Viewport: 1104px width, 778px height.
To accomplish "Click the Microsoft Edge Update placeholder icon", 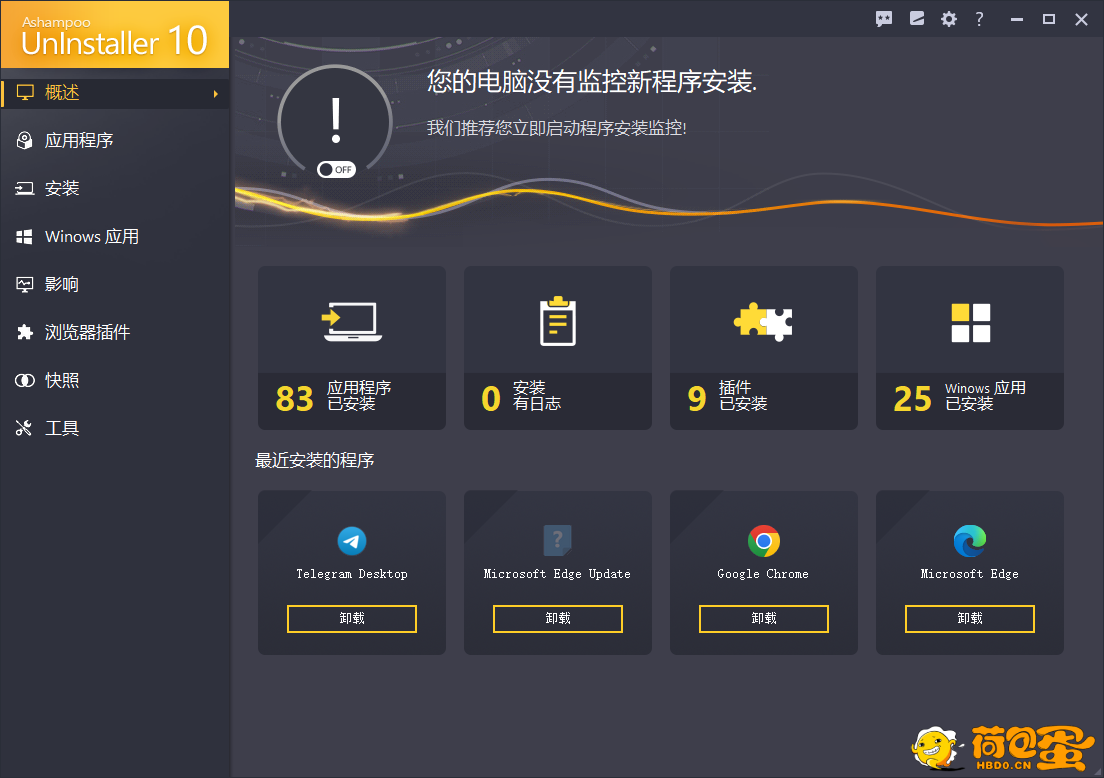I will click(x=558, y=541).
